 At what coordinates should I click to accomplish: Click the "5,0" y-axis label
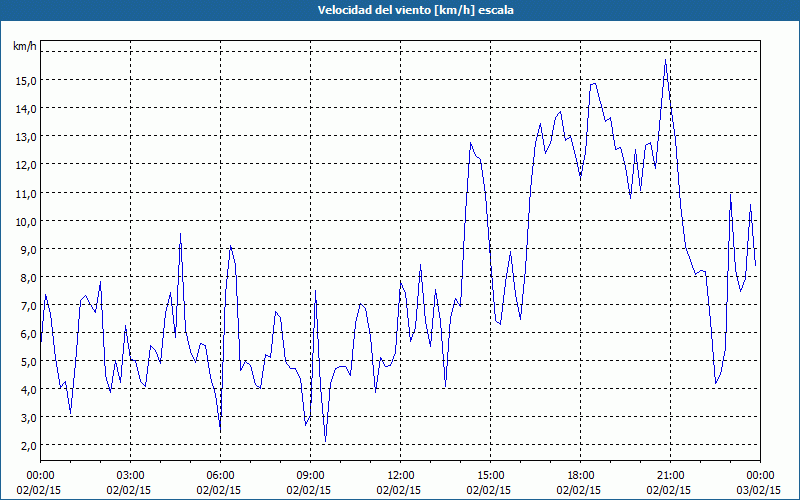point(29,362)
